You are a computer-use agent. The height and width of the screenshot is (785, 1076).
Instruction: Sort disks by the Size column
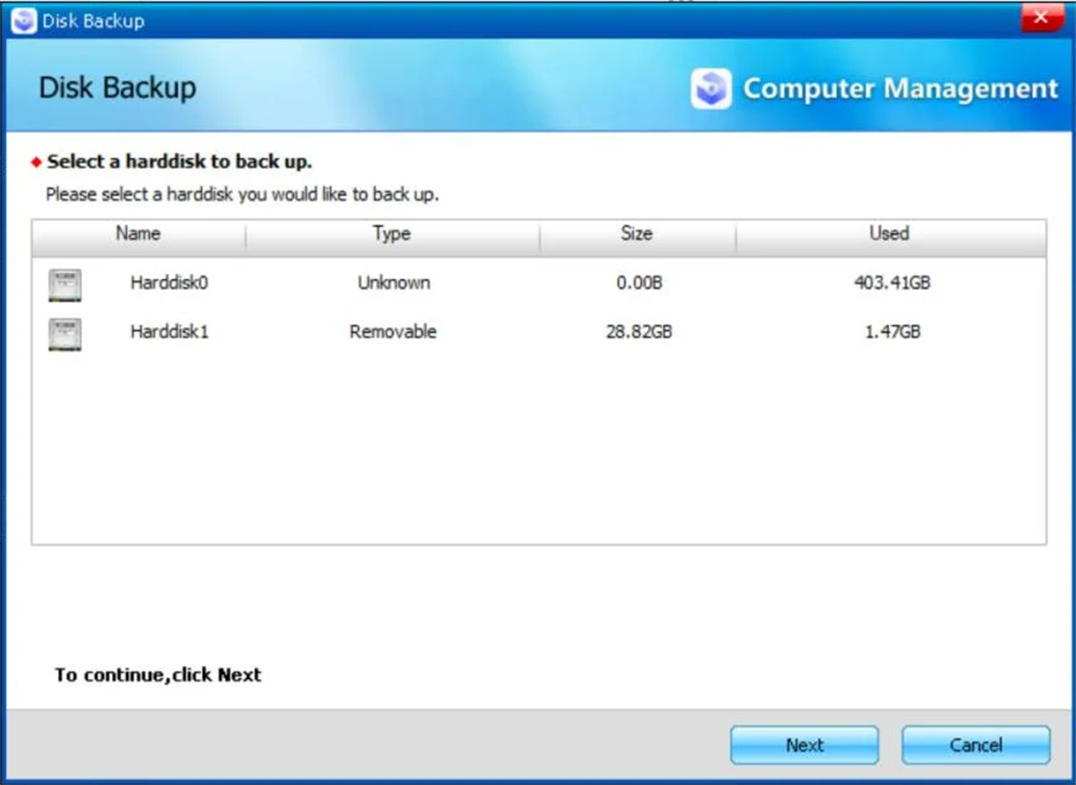[638, 233]
